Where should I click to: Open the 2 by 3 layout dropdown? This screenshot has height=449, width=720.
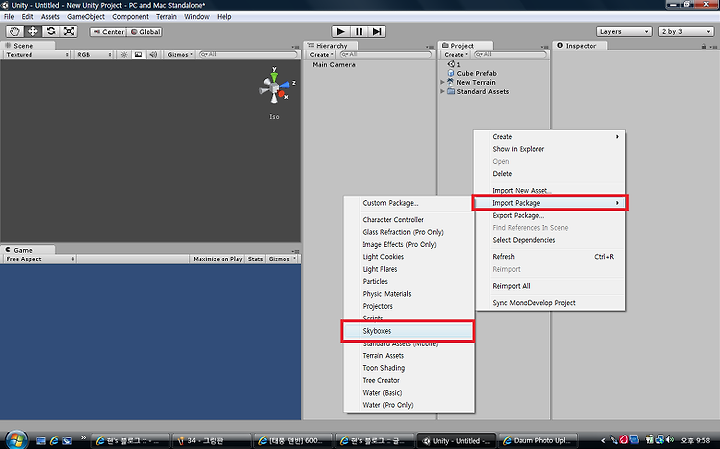686,31
